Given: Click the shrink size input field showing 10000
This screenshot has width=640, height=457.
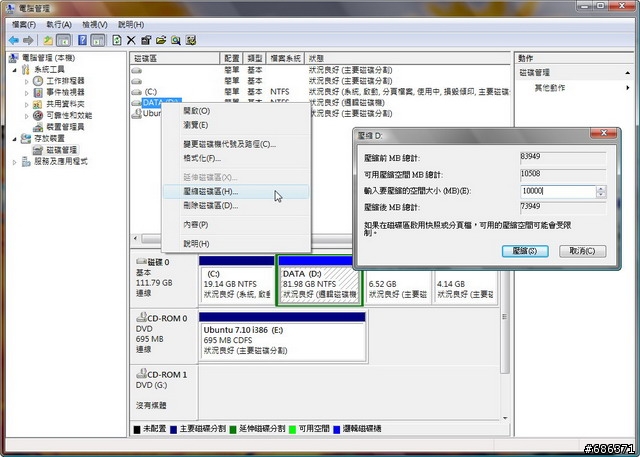Looking at the screenshot, I should pos(558,191).
